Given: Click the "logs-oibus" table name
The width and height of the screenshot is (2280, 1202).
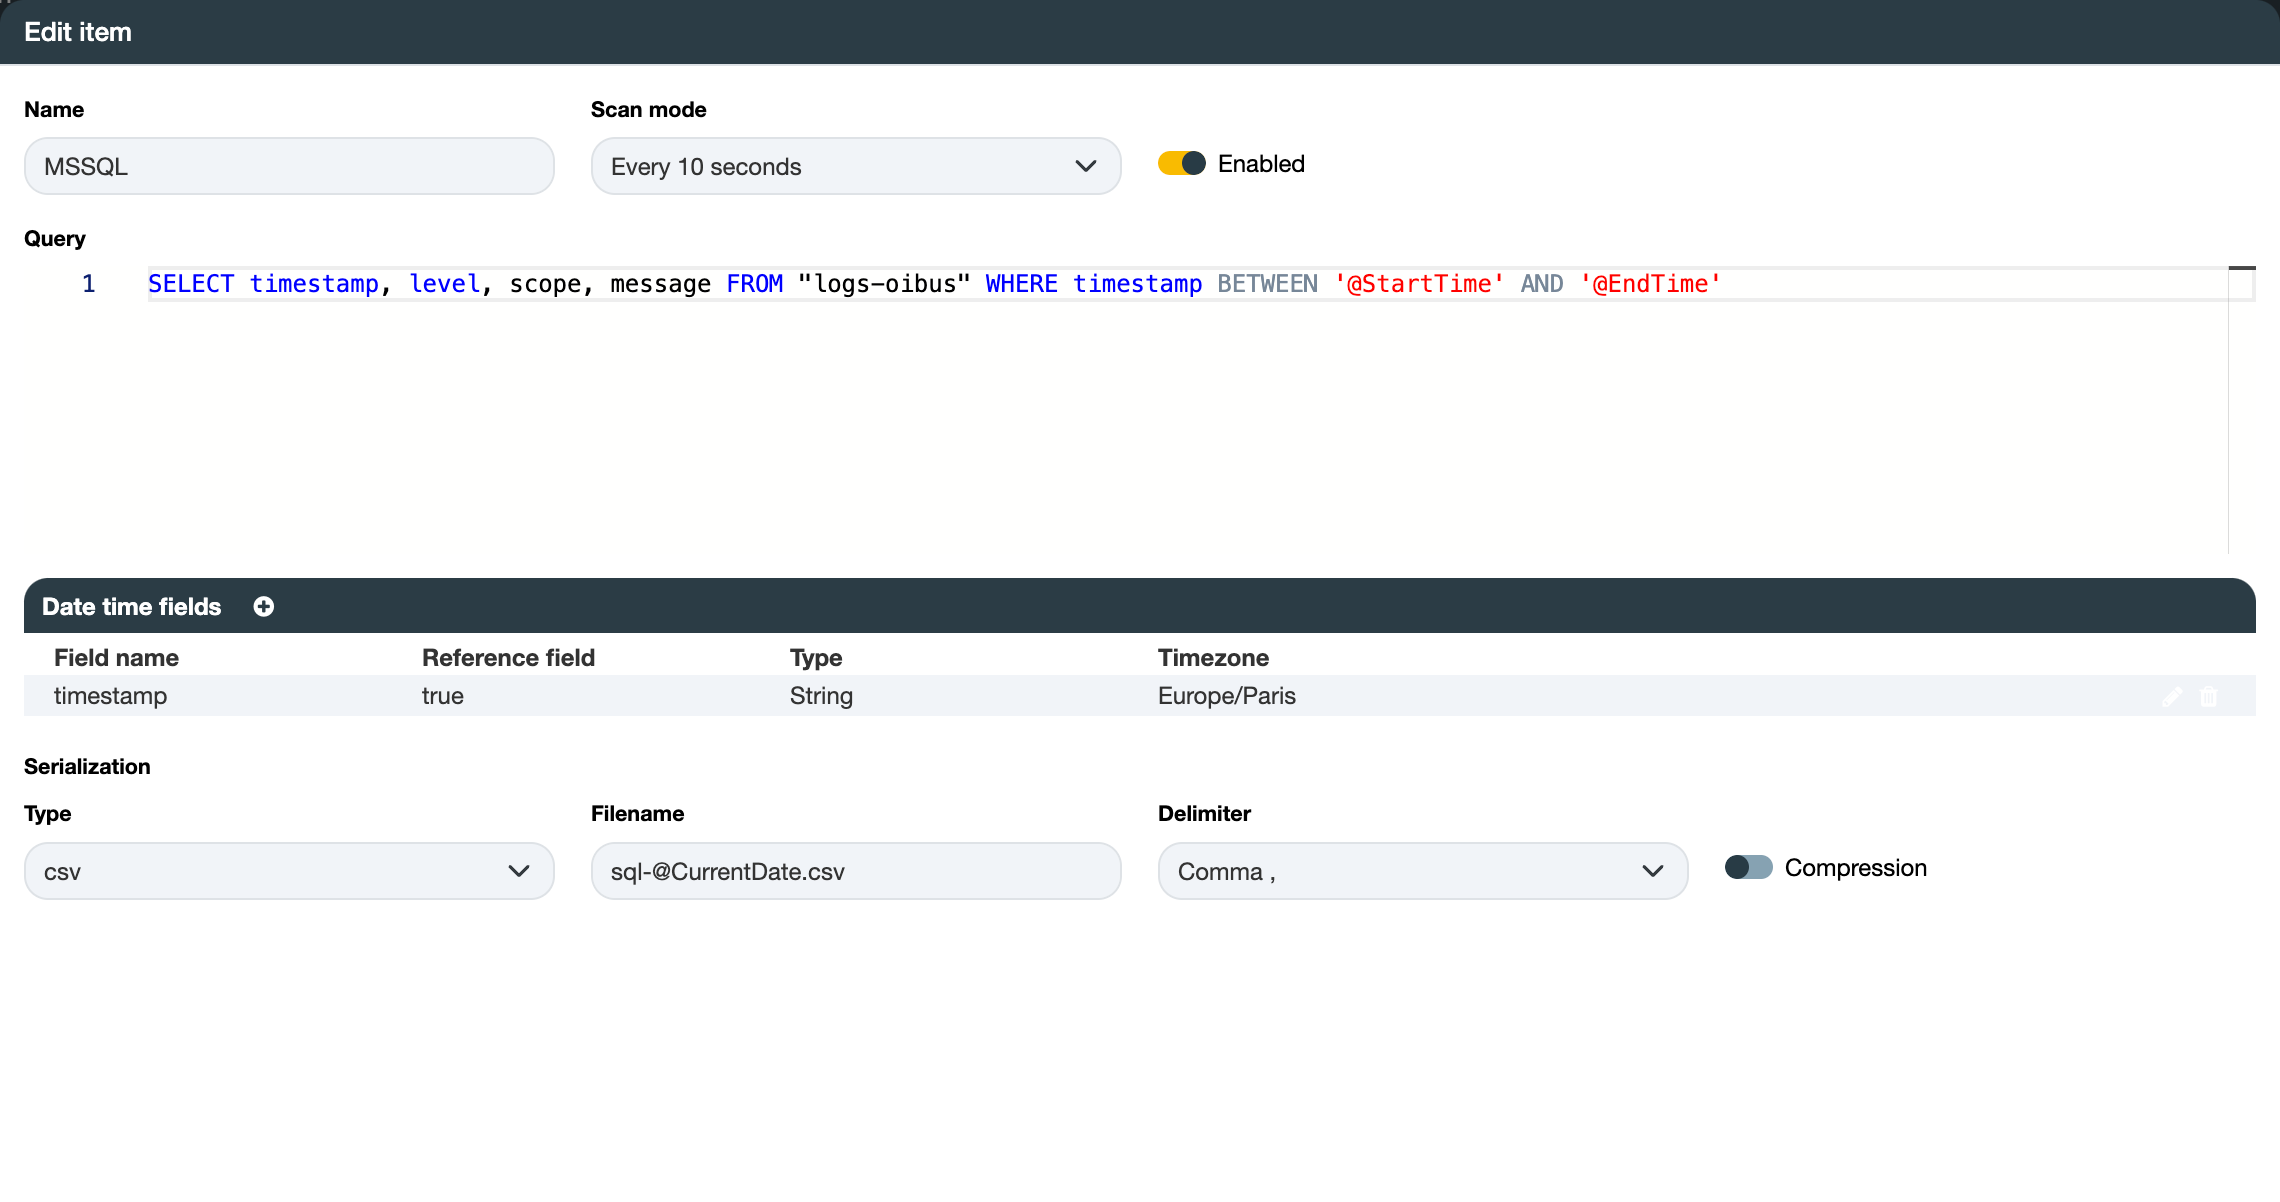Looking at the screenshot, I should coord(885,284).
